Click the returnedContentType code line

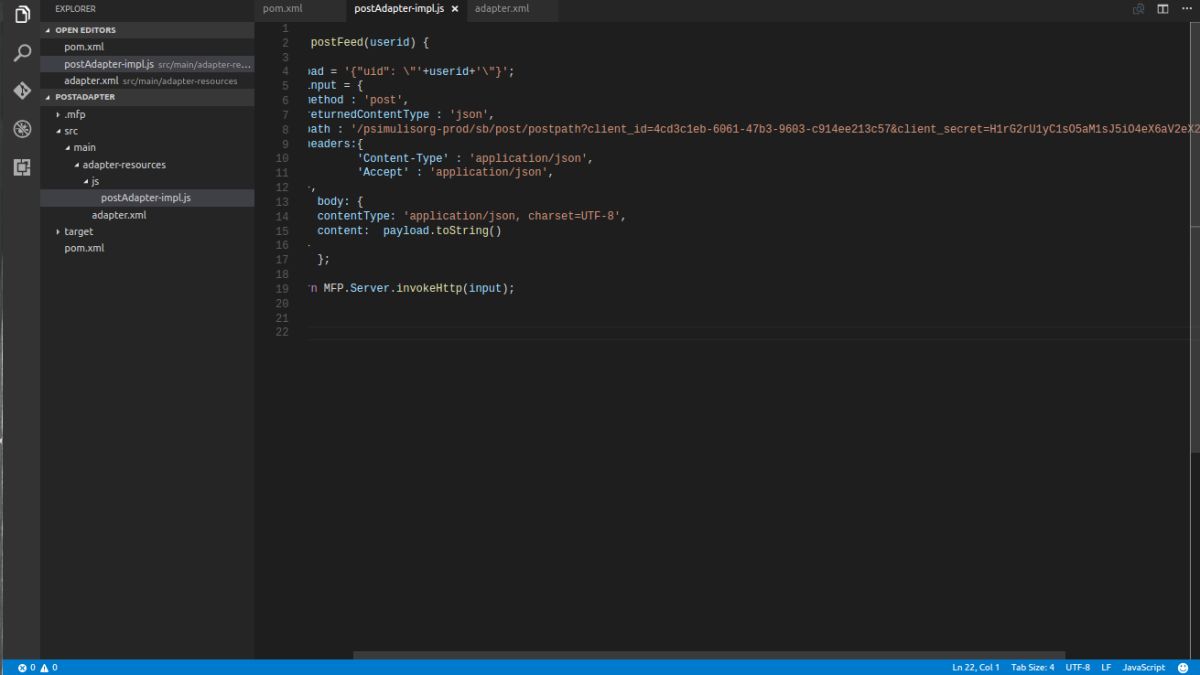(402, 115)
